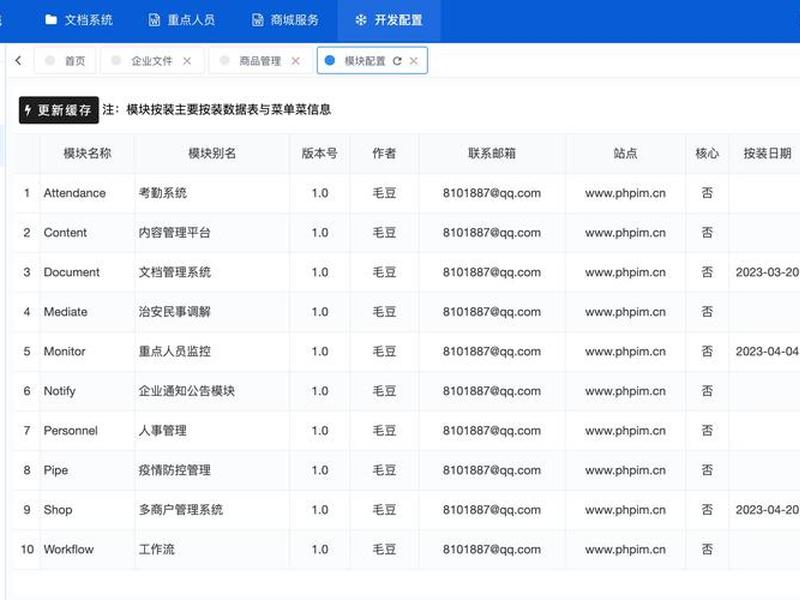800x600 pixels.
Task: Click the 版本号 column header
Action: (319, 153)
